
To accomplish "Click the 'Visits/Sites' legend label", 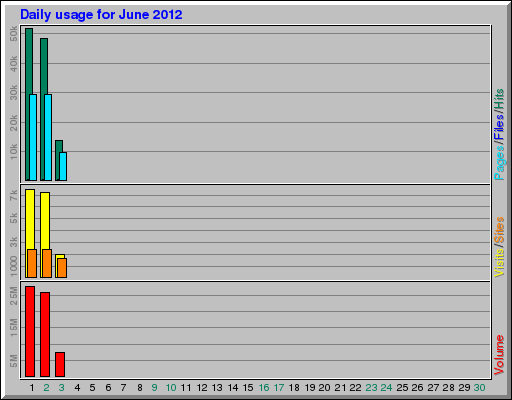I will pos(499,247).
